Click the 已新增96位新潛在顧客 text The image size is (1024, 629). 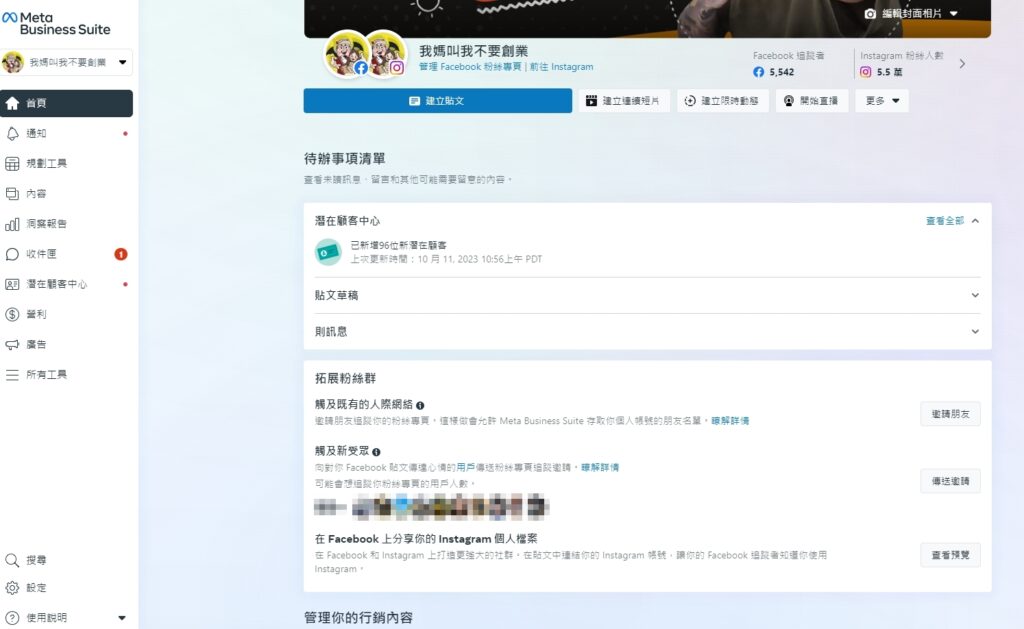(398, 246)
